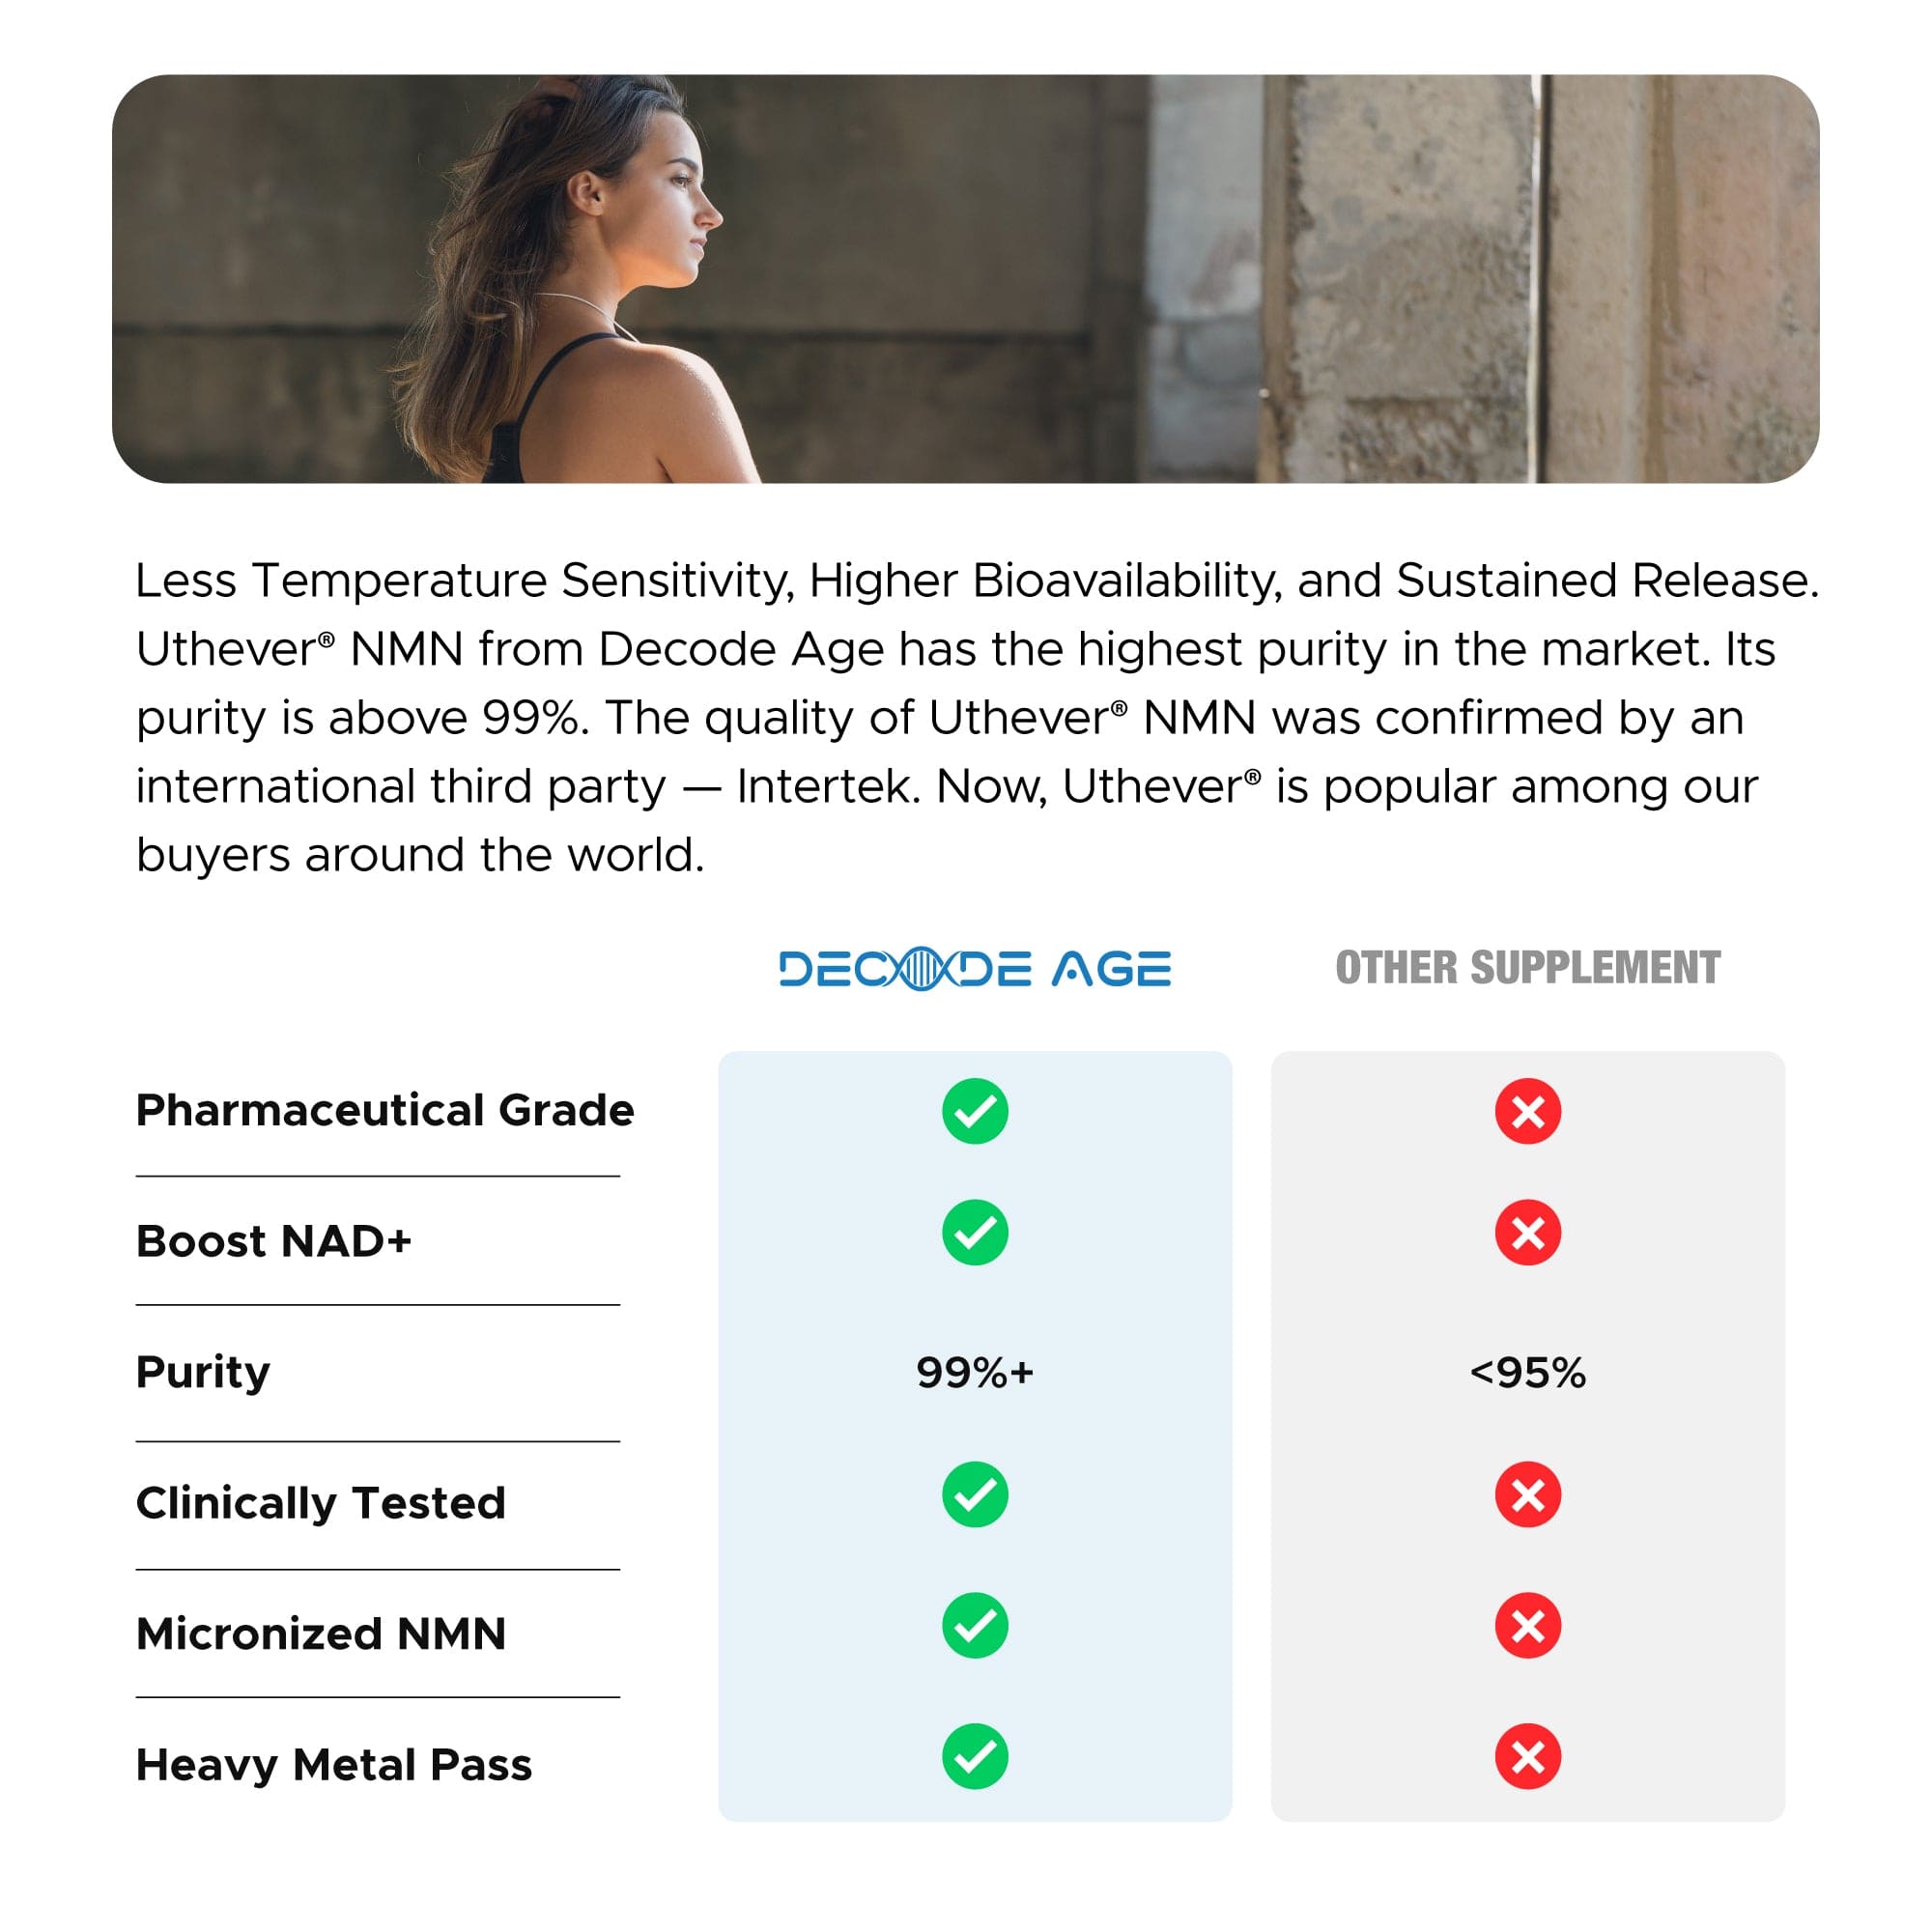Click the Purity row label
The width and height of the screenshot is (1932, 1932).
click(x=203, y=1372)
